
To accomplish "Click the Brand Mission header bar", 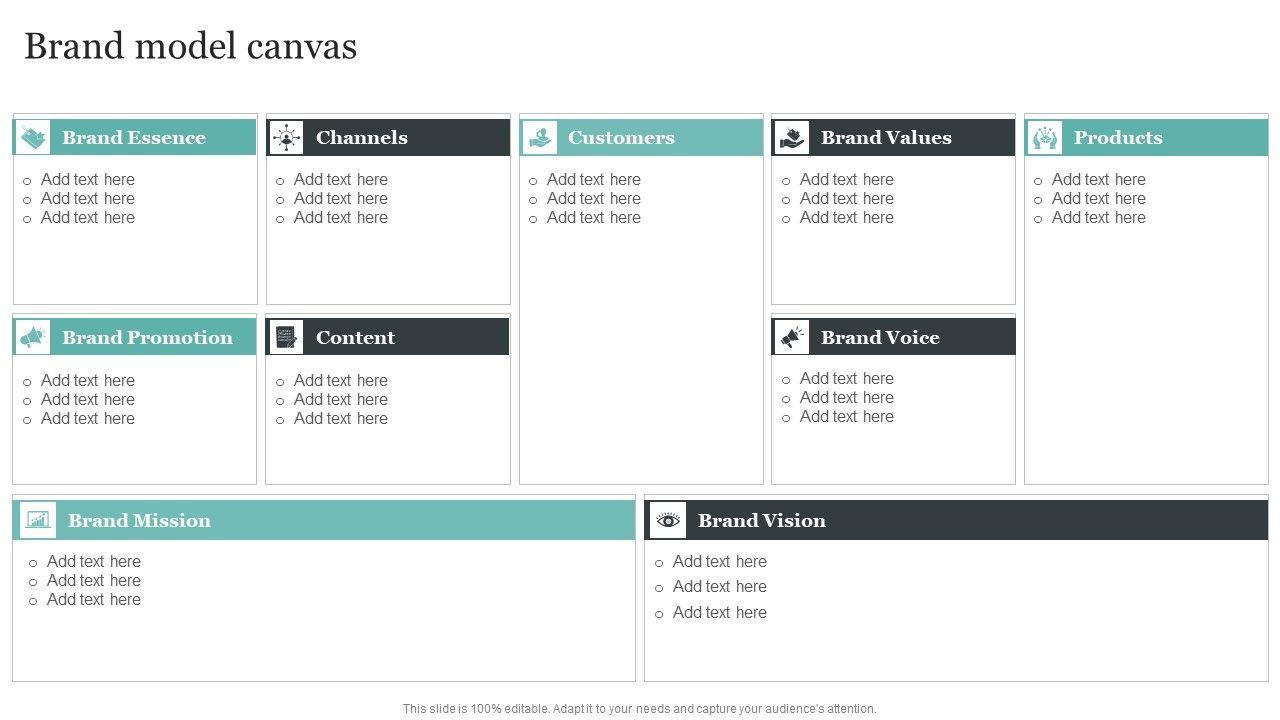I will click(400, 520).
